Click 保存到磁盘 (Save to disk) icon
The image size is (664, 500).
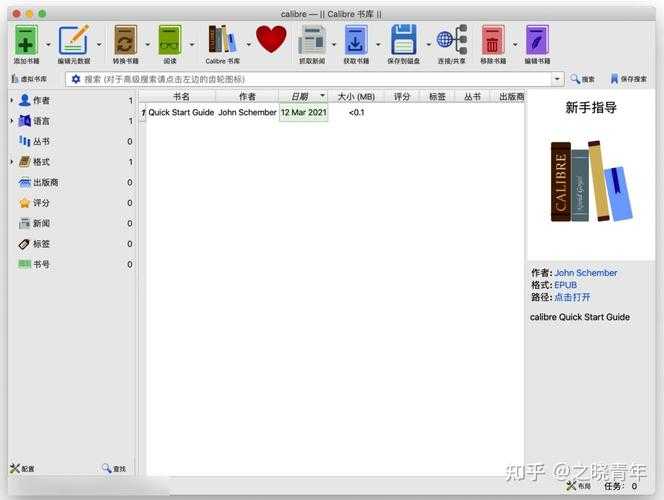click(403, 41)
